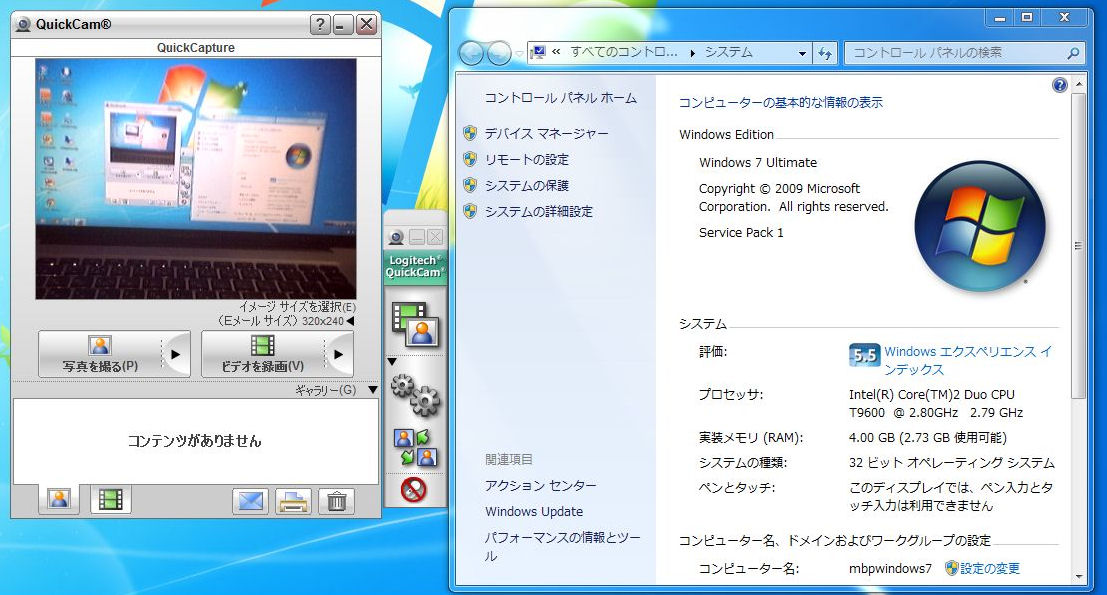Open システムの保護
The width and height of the screenshot is (1107, 595).
pos(527,186)
